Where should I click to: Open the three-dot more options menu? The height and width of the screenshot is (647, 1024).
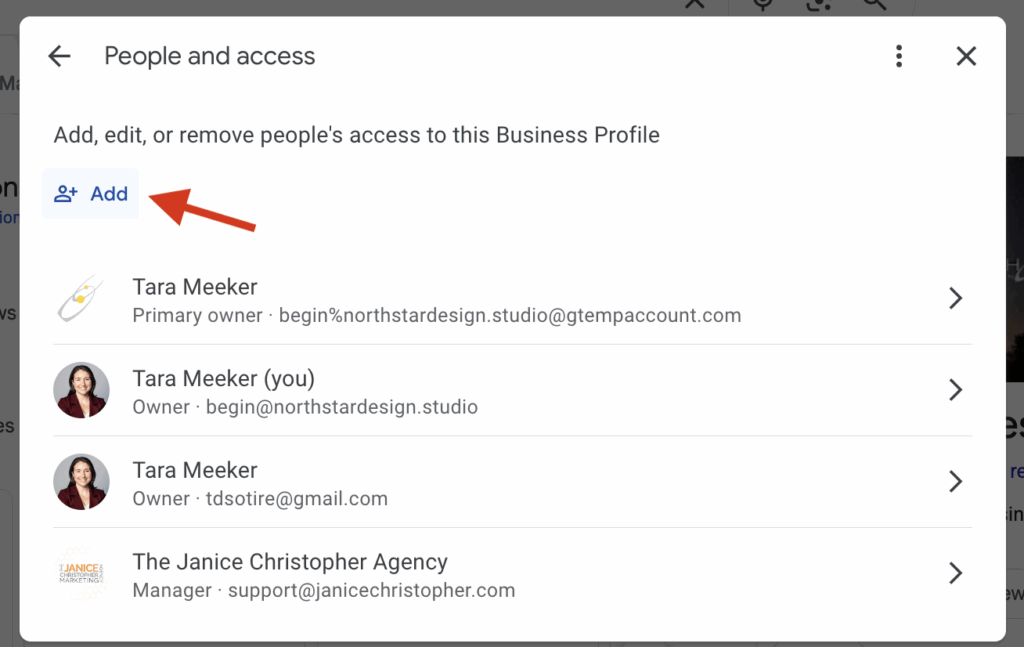pos(899,56)
